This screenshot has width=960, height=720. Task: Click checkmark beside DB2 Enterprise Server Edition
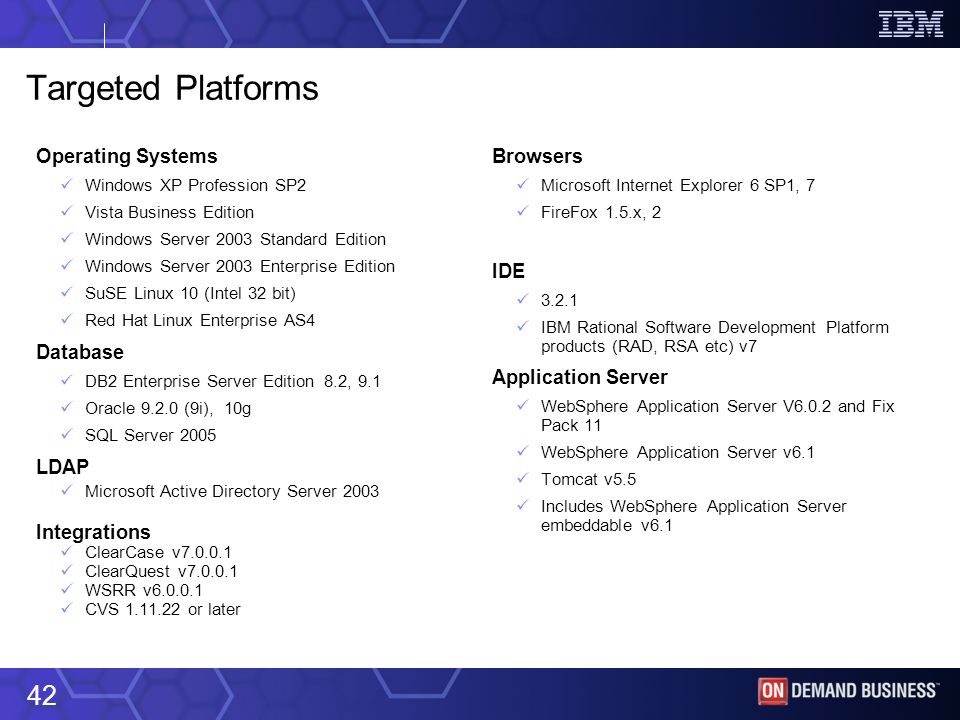pos(67,380)
